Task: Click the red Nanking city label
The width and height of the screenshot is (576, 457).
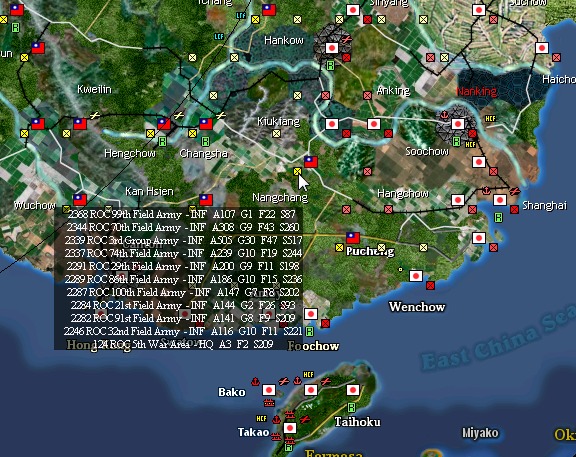Action: click(476, 91)
